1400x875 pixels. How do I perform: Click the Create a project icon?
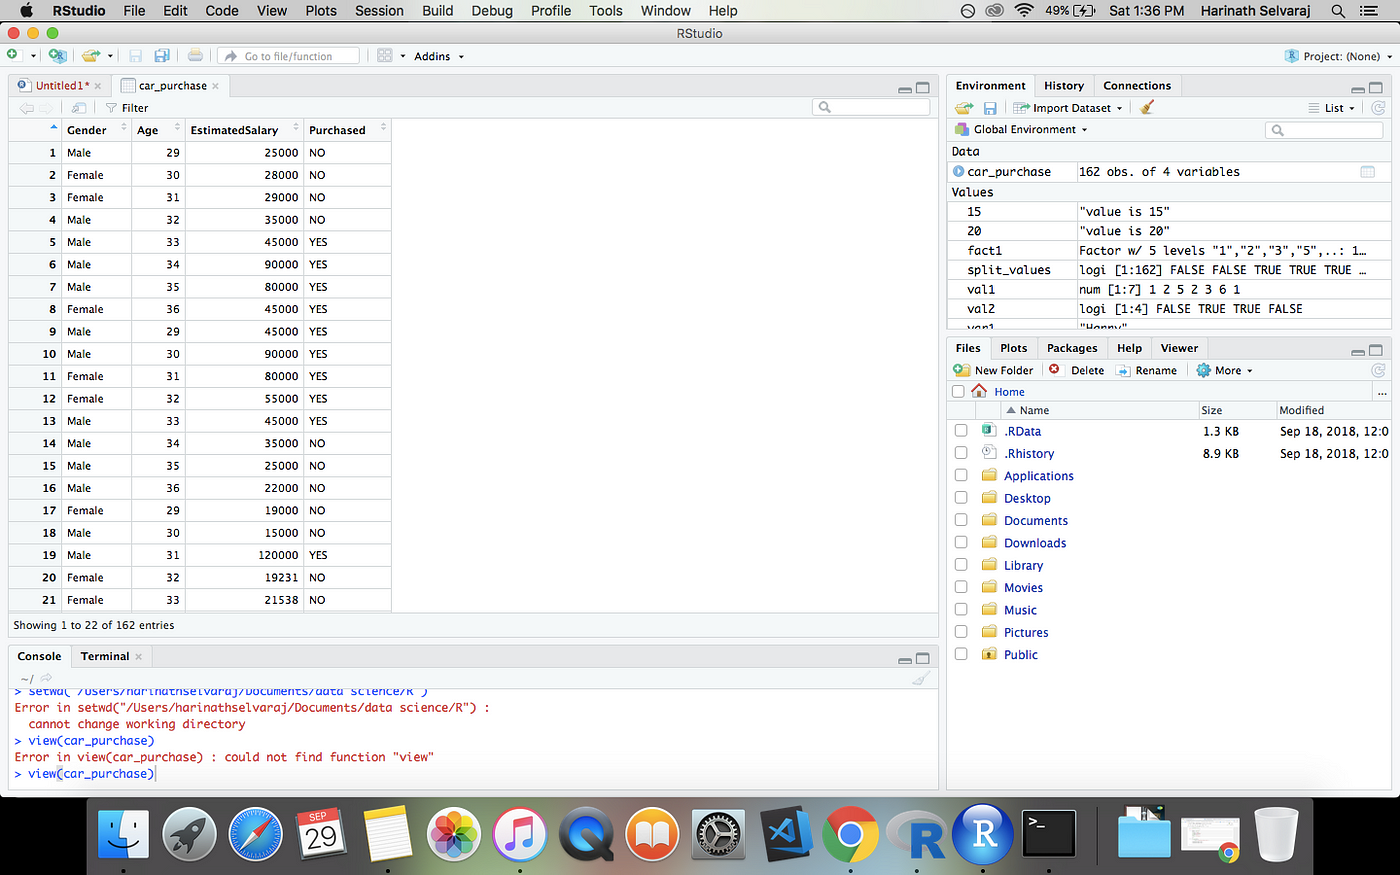pos(57,56)
